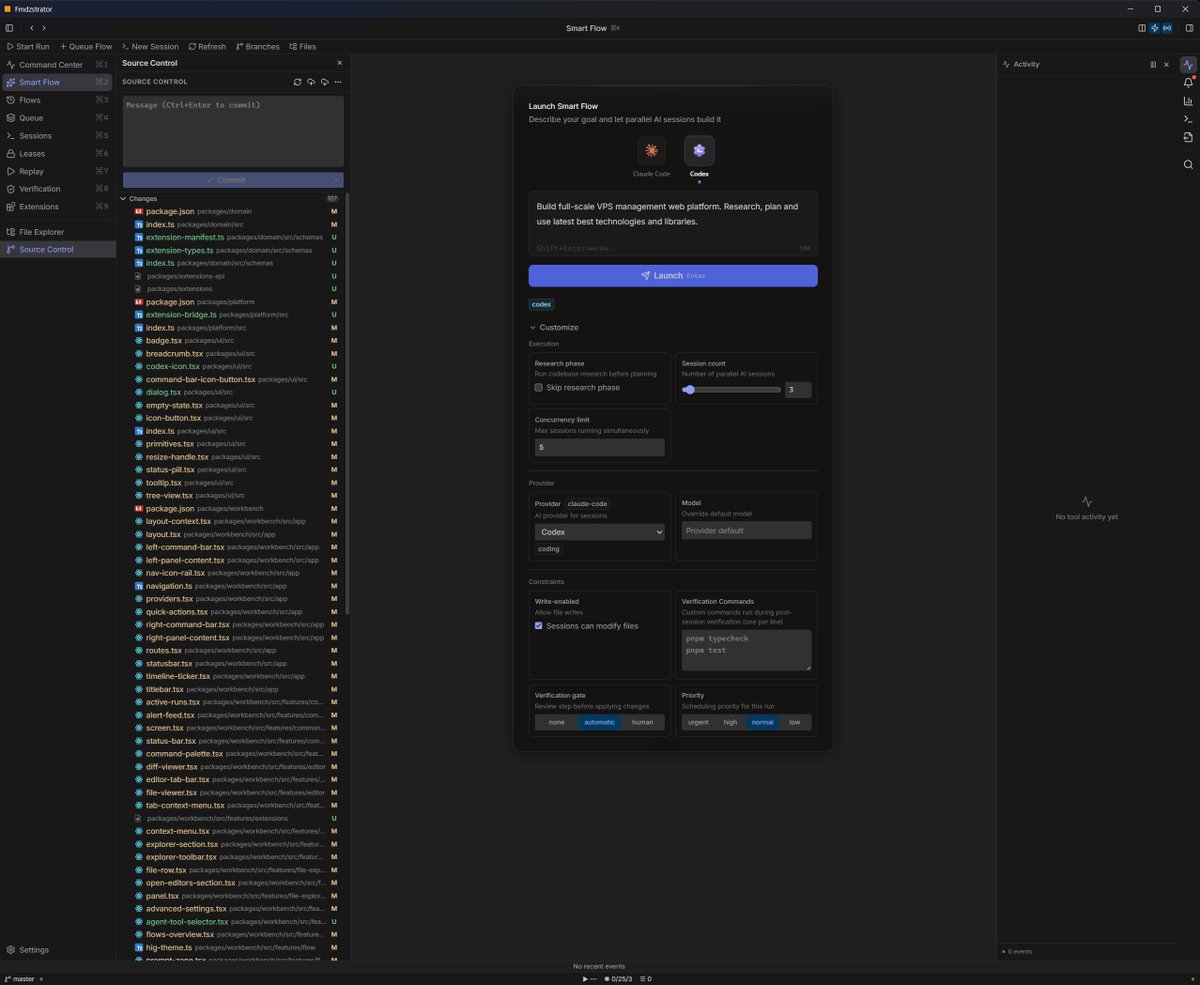
Task: Click into the Smart Flow goal text area
Action: (x=673, y=224)
